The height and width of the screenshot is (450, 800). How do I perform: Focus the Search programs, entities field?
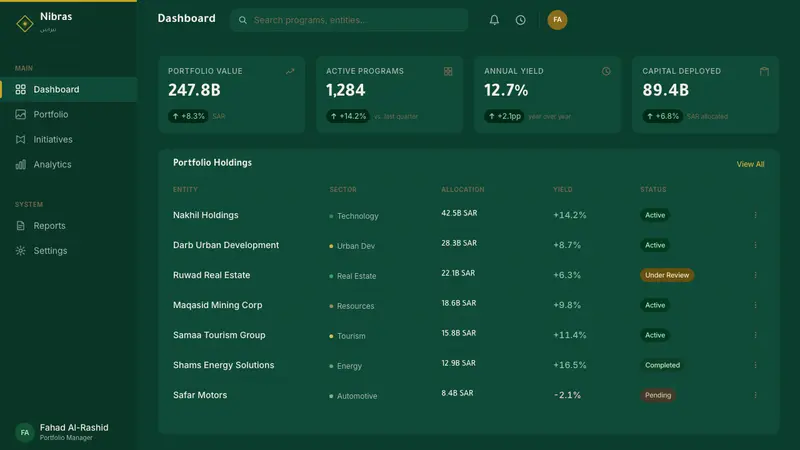[x=349, y=20]
